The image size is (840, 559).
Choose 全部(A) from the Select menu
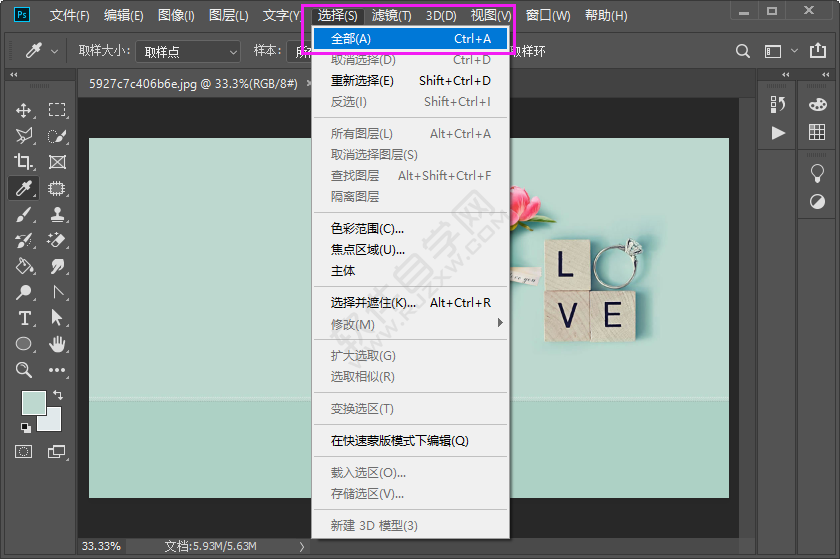(410, 39)
